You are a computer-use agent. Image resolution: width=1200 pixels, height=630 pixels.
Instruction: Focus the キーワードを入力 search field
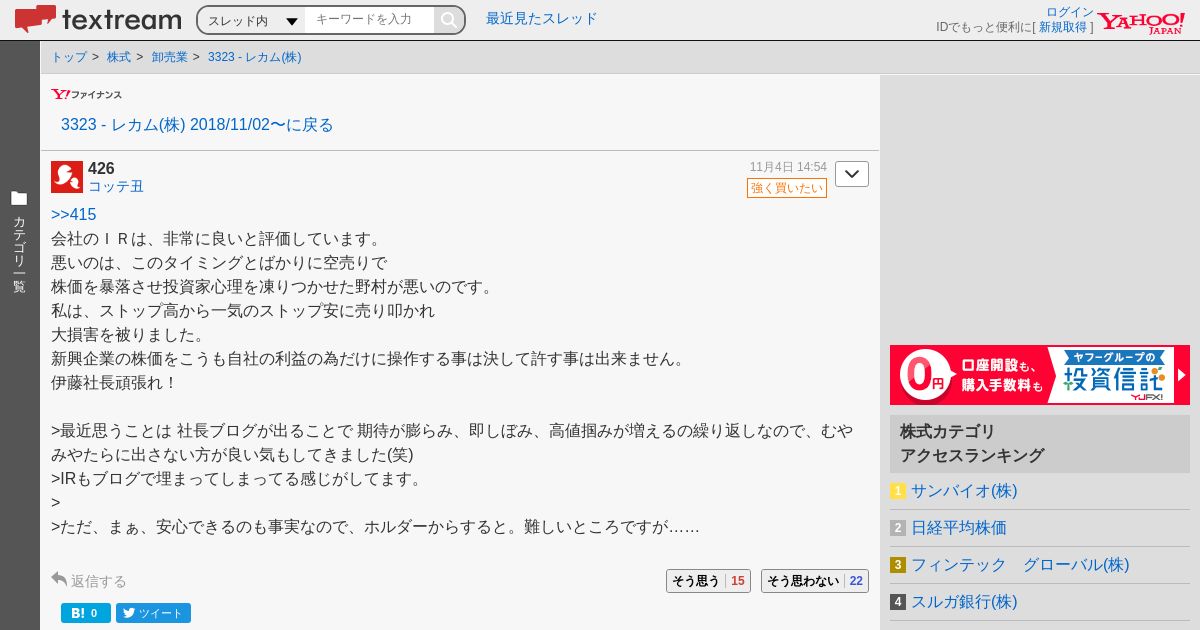click(370, 20)
